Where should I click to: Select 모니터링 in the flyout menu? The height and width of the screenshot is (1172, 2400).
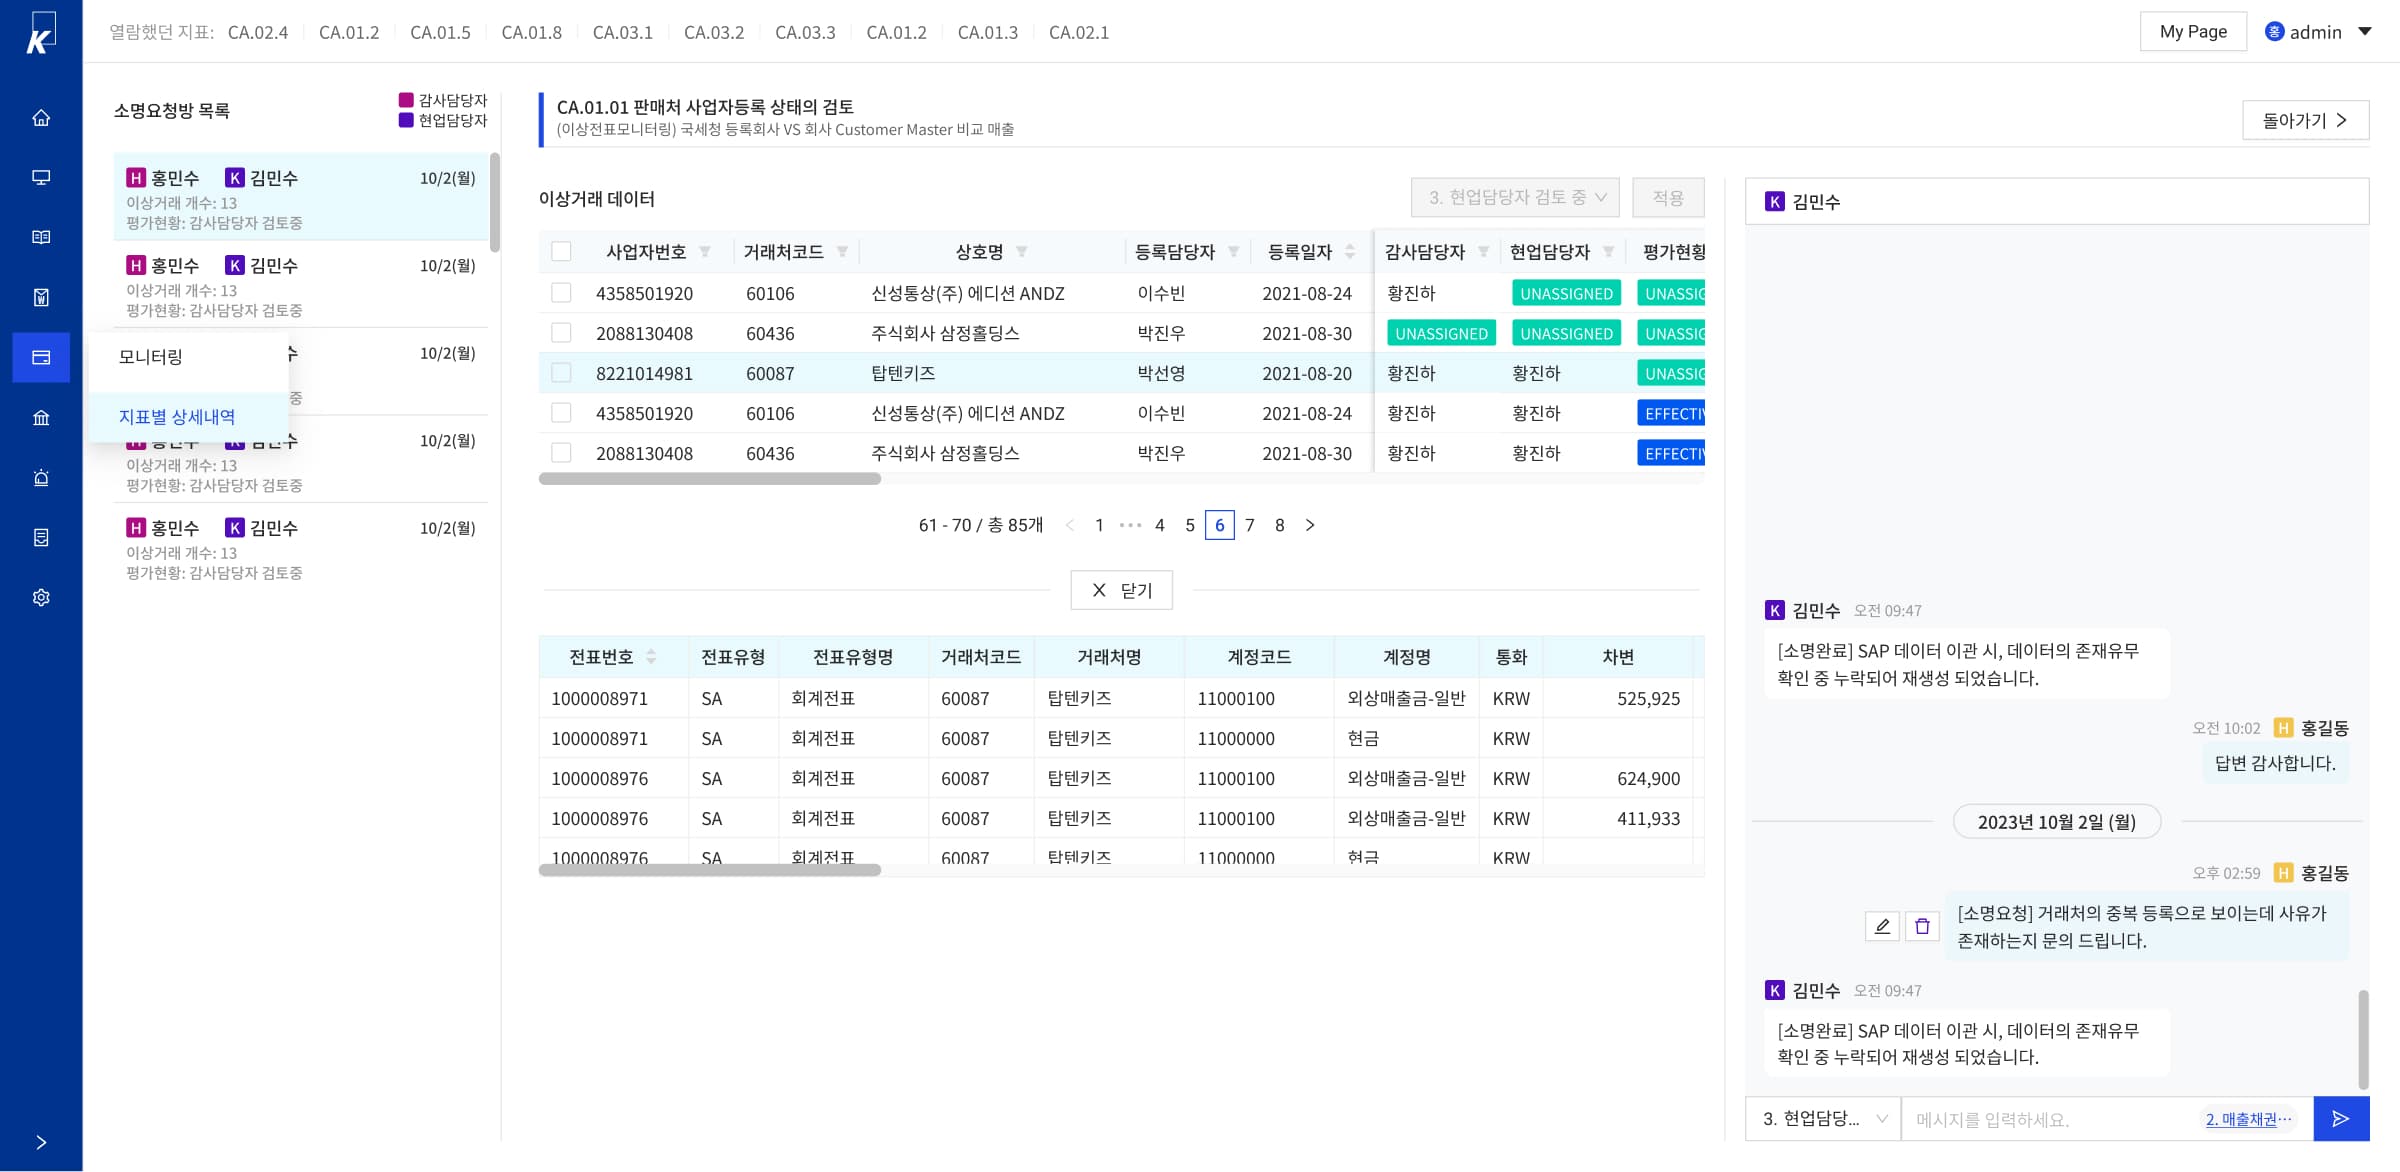click(x=151, y=357)
